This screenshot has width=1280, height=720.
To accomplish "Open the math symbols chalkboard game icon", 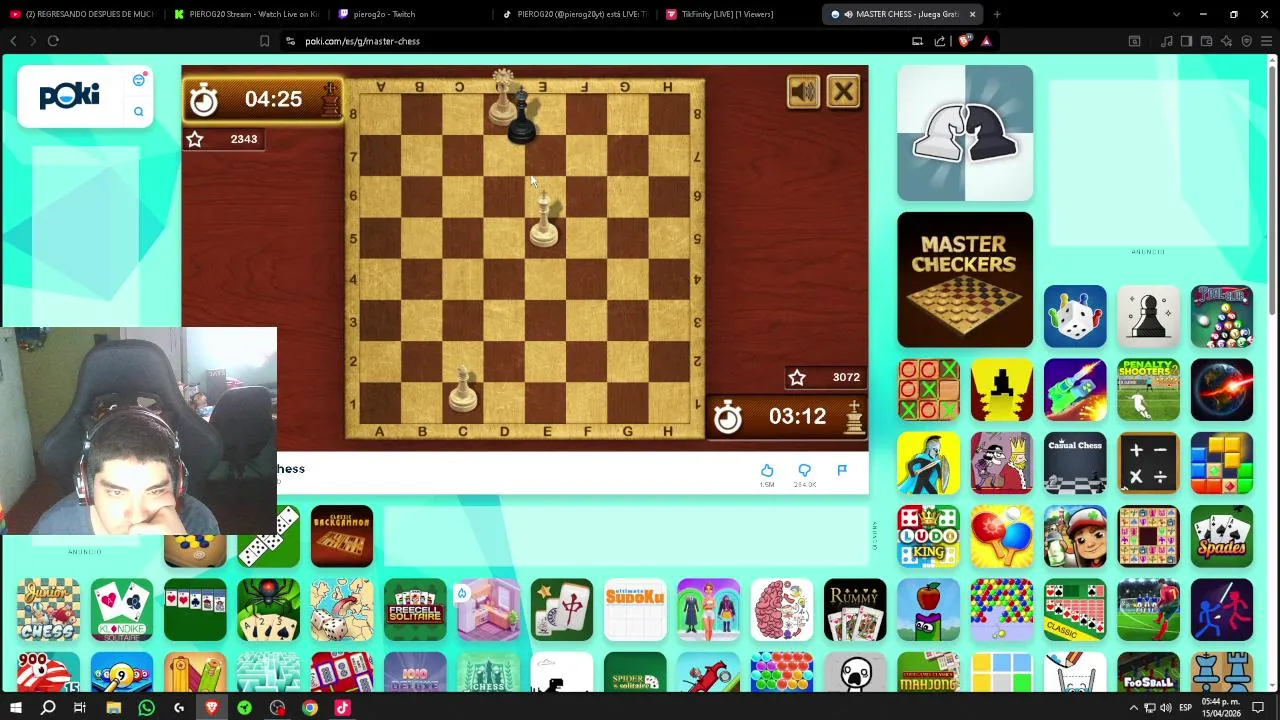I will 1148,463.
